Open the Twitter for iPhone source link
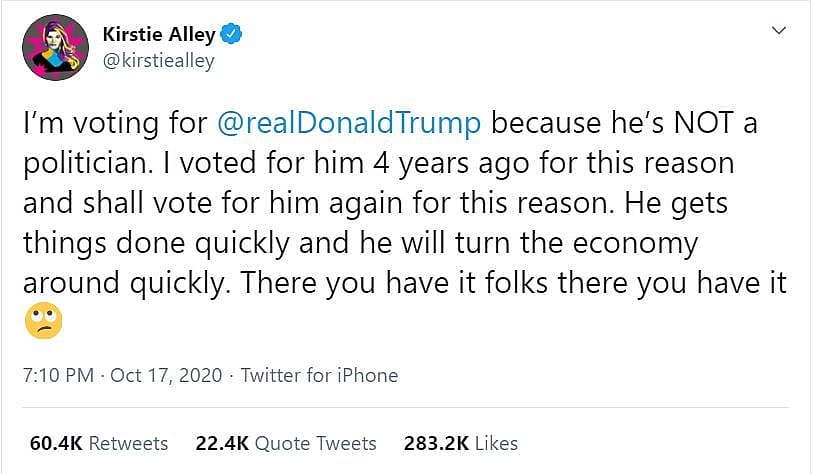The height and width of the screenshot is (474, 813). tap(320, 376)
